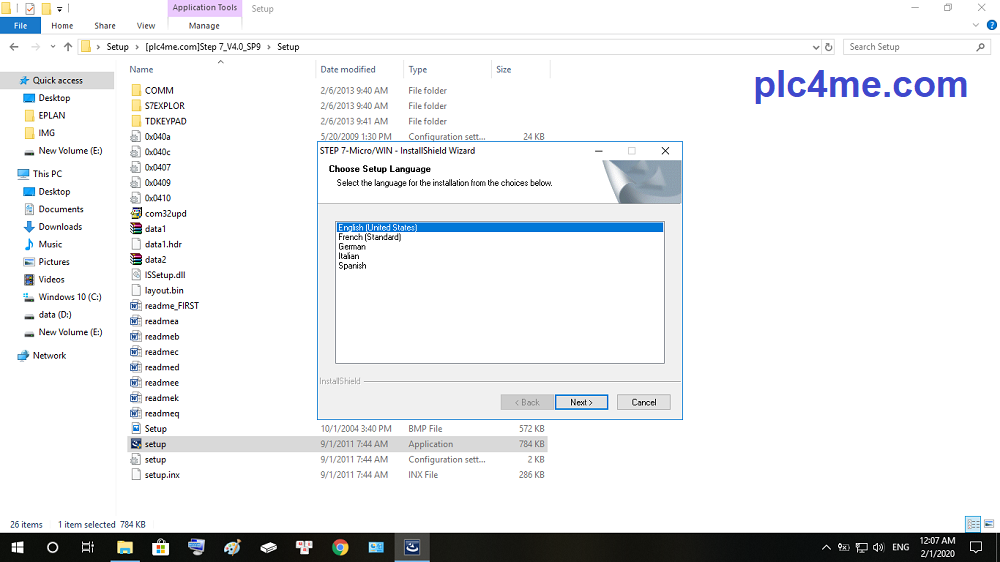Click Next in the InstallShield Wizard
The height and width of the screenshot is (562, 1000).
(x=581, y=403)
